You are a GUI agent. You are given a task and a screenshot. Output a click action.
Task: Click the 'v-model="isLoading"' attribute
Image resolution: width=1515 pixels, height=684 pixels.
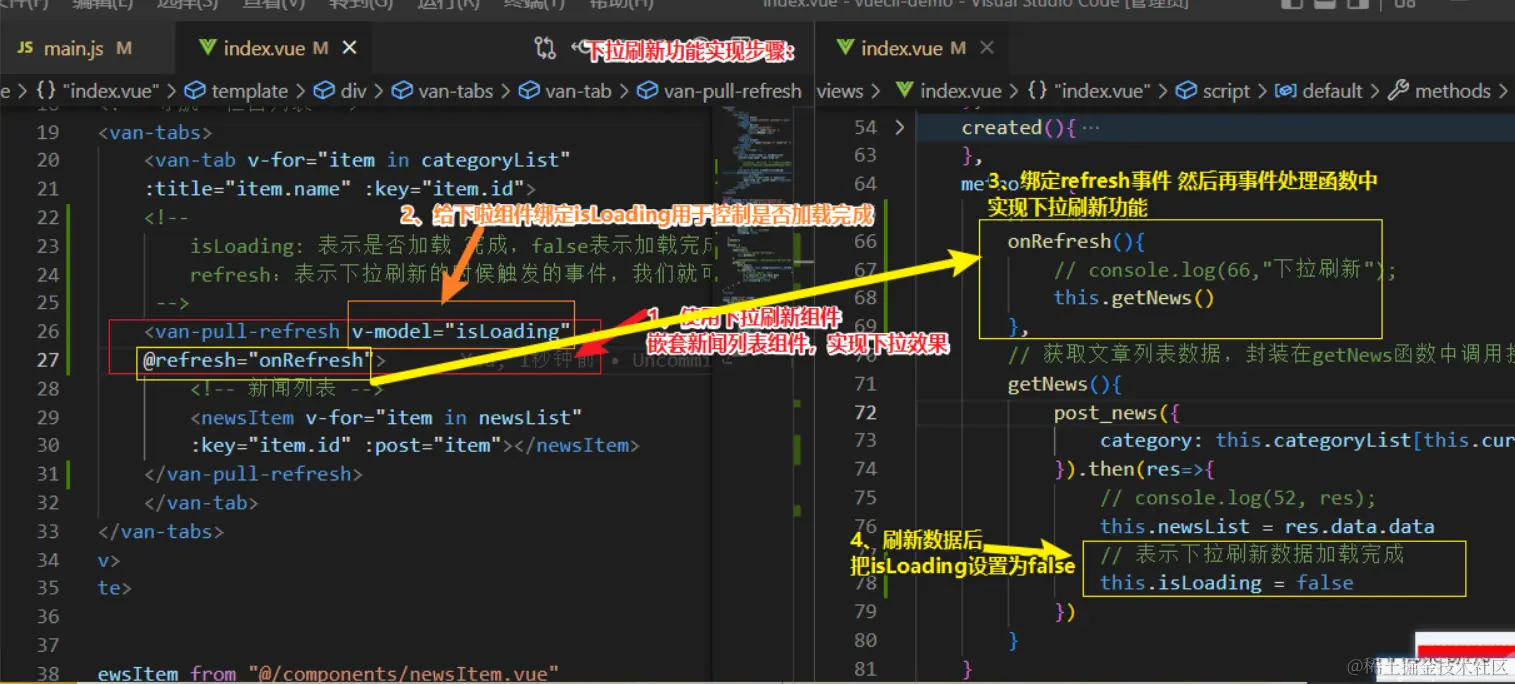click(461, 331)
